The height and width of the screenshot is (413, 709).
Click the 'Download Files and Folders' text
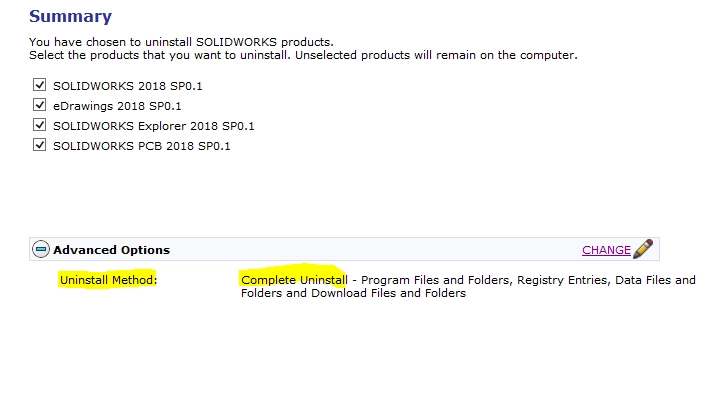pos(388,293)
